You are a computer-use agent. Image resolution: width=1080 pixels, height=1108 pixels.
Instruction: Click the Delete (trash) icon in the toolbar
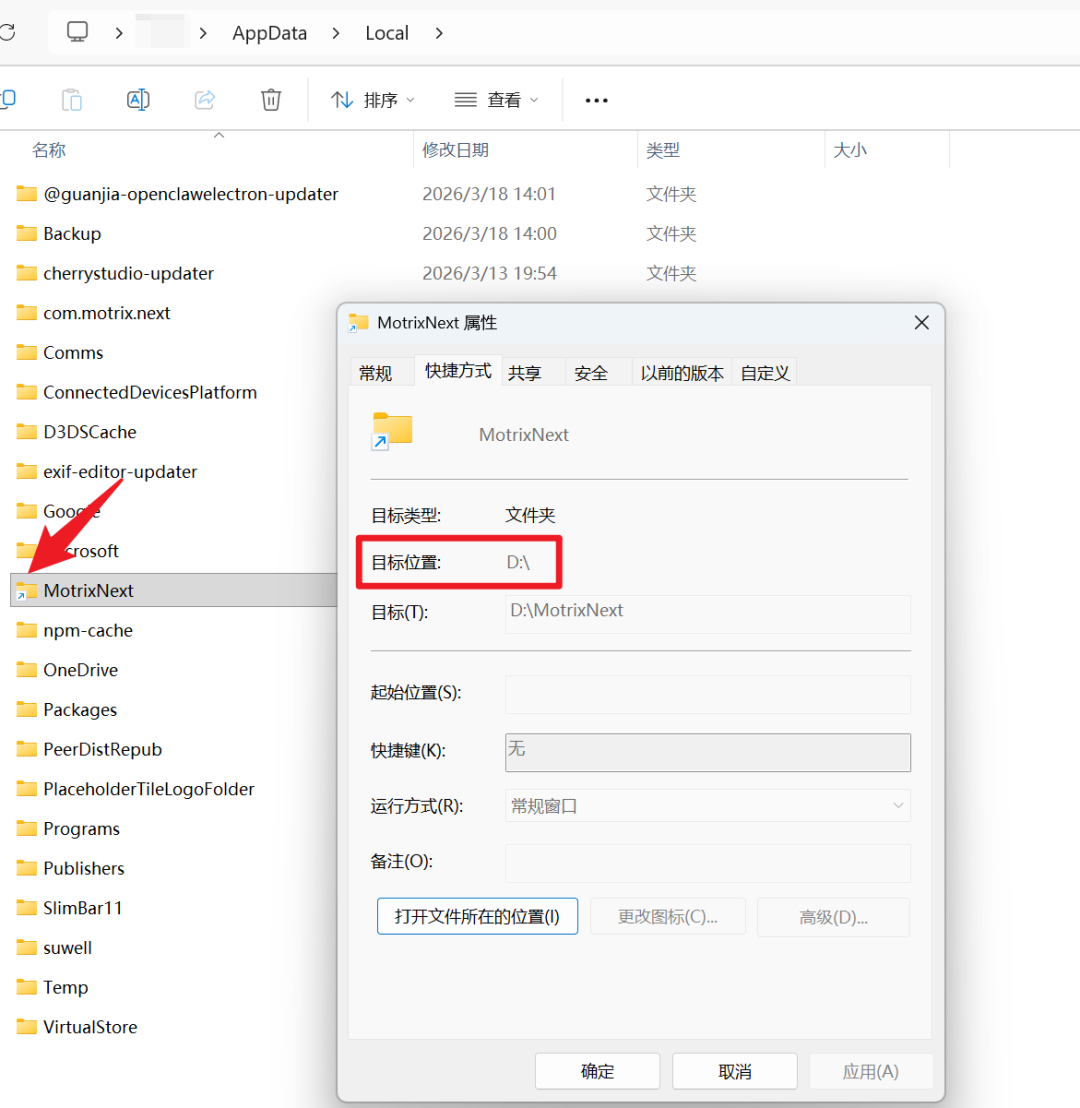pos(270,99)
